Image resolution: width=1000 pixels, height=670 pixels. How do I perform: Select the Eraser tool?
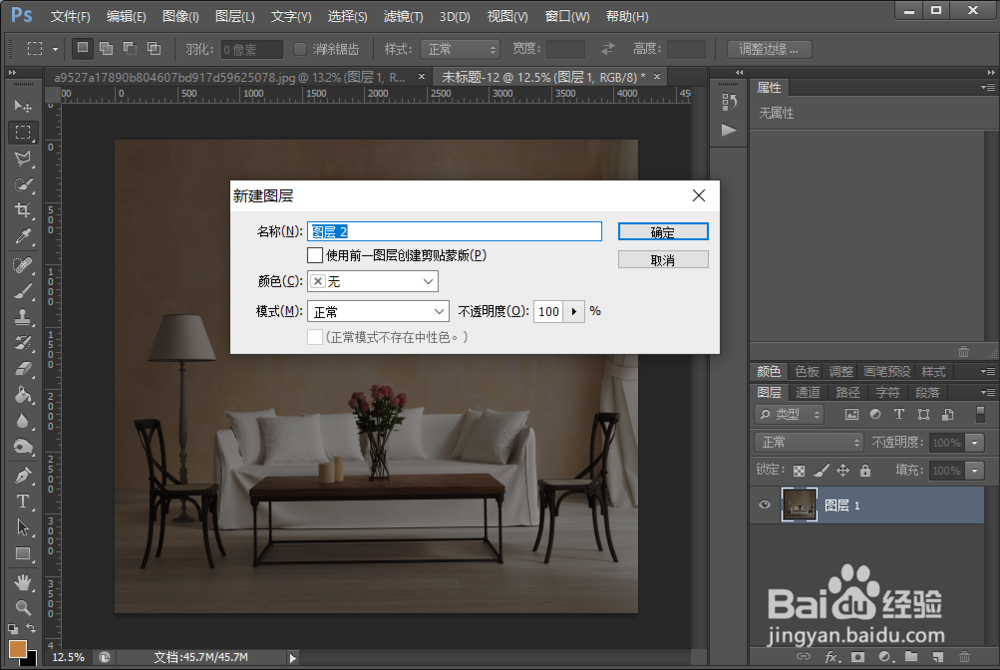click(23, 368)
